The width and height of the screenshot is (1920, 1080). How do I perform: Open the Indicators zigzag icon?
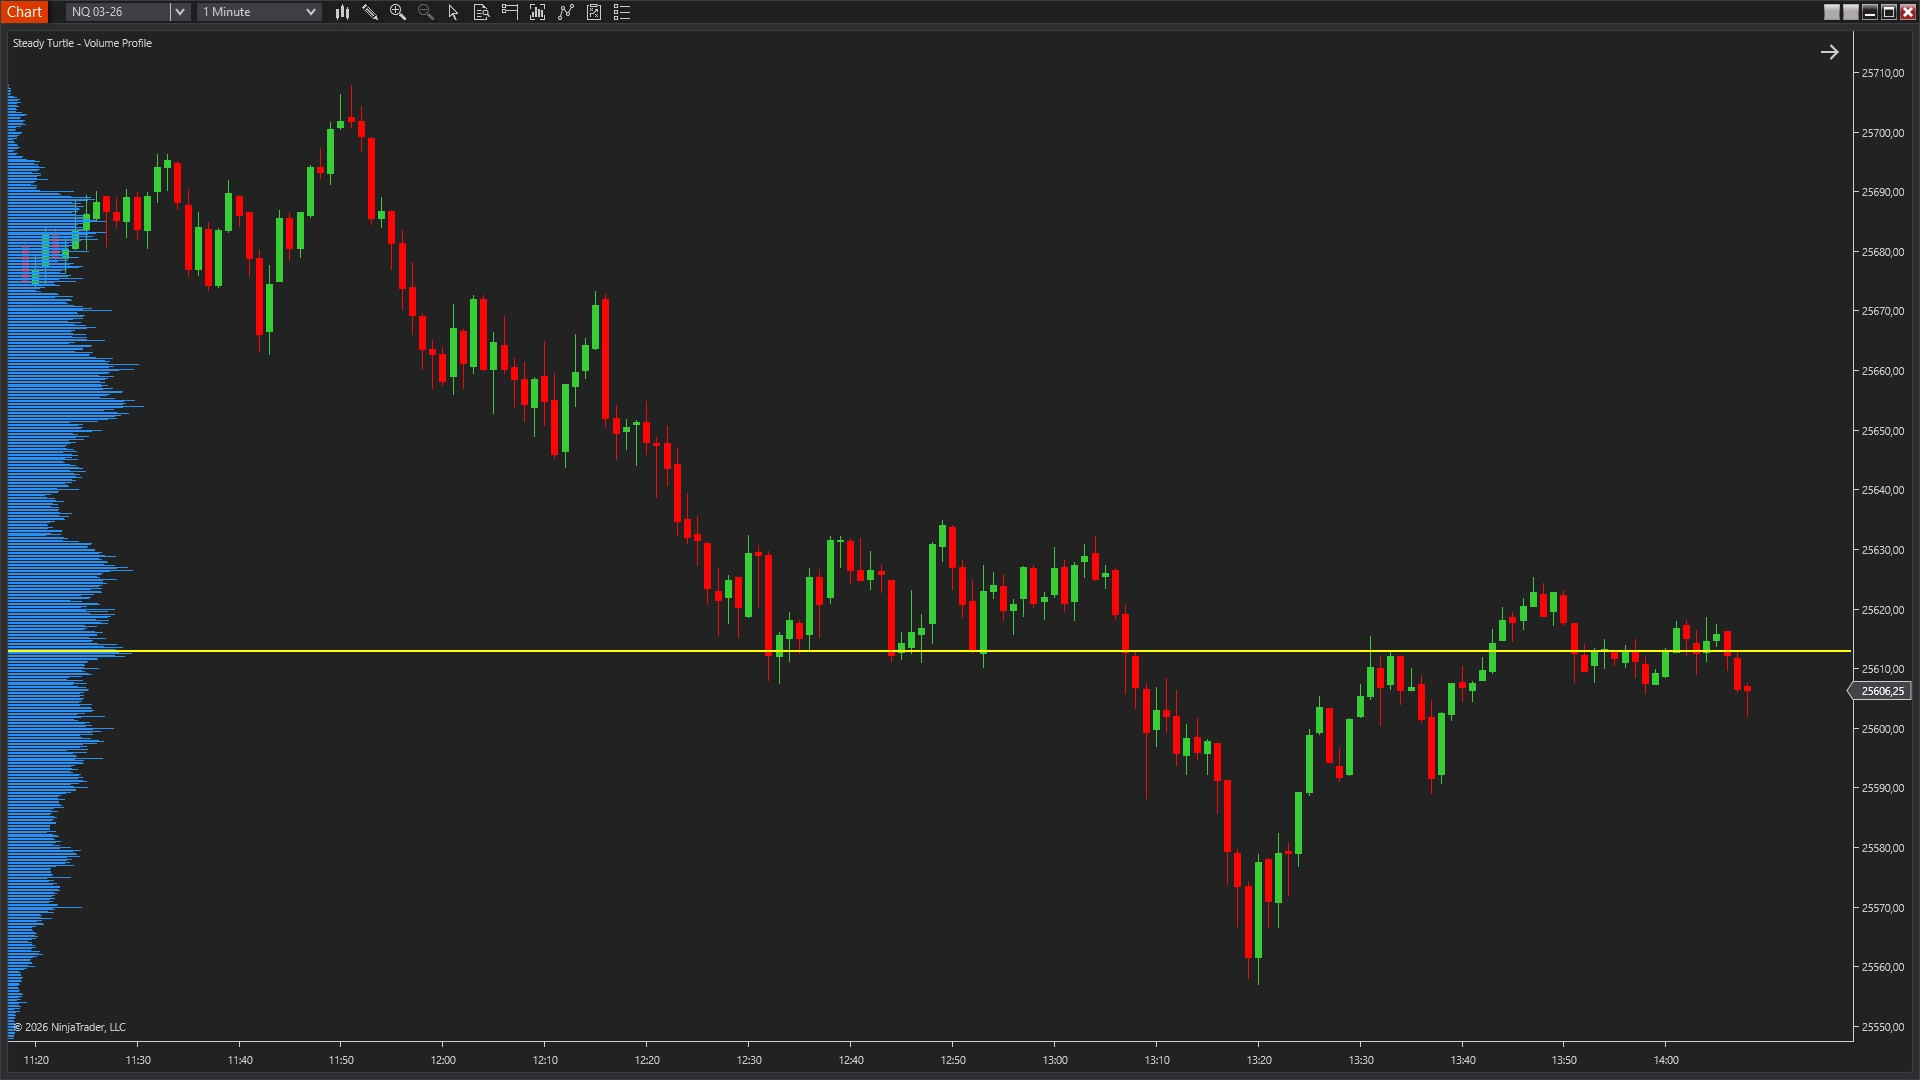566,12
